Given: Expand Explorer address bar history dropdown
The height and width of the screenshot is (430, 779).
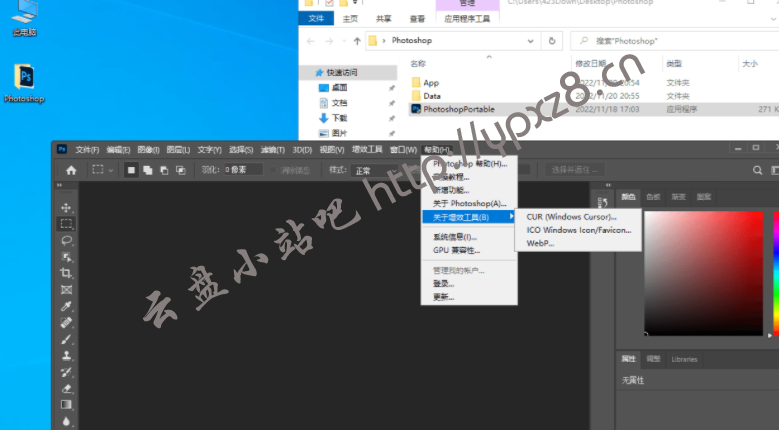Looking at the screenshot, I should point(531,41).
